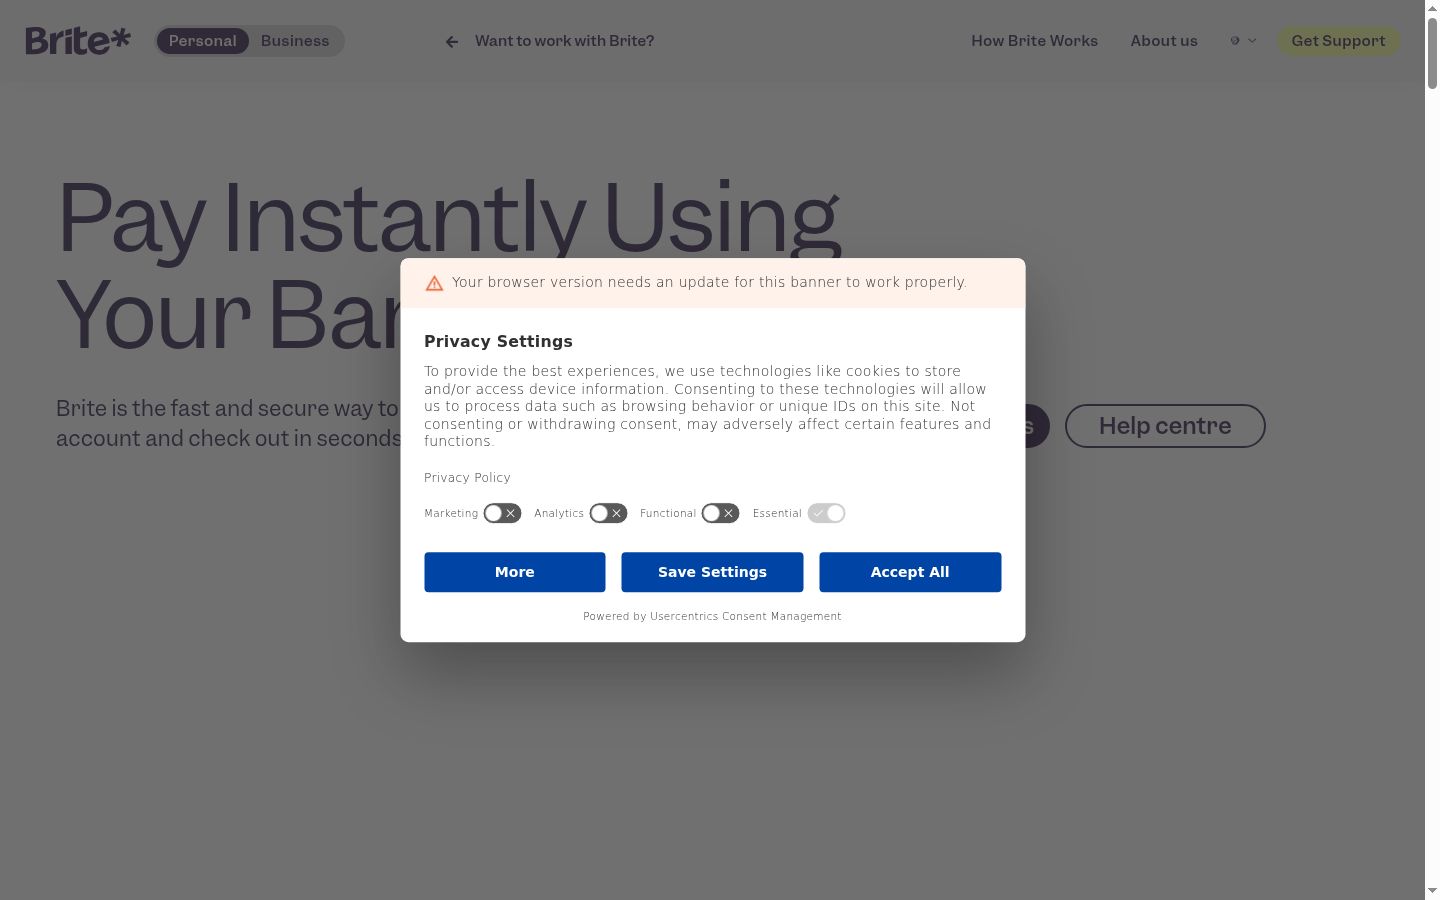1440x900 pixels.
Task: Open How Brite Works menu item
Action: (x=1034, y=41)
